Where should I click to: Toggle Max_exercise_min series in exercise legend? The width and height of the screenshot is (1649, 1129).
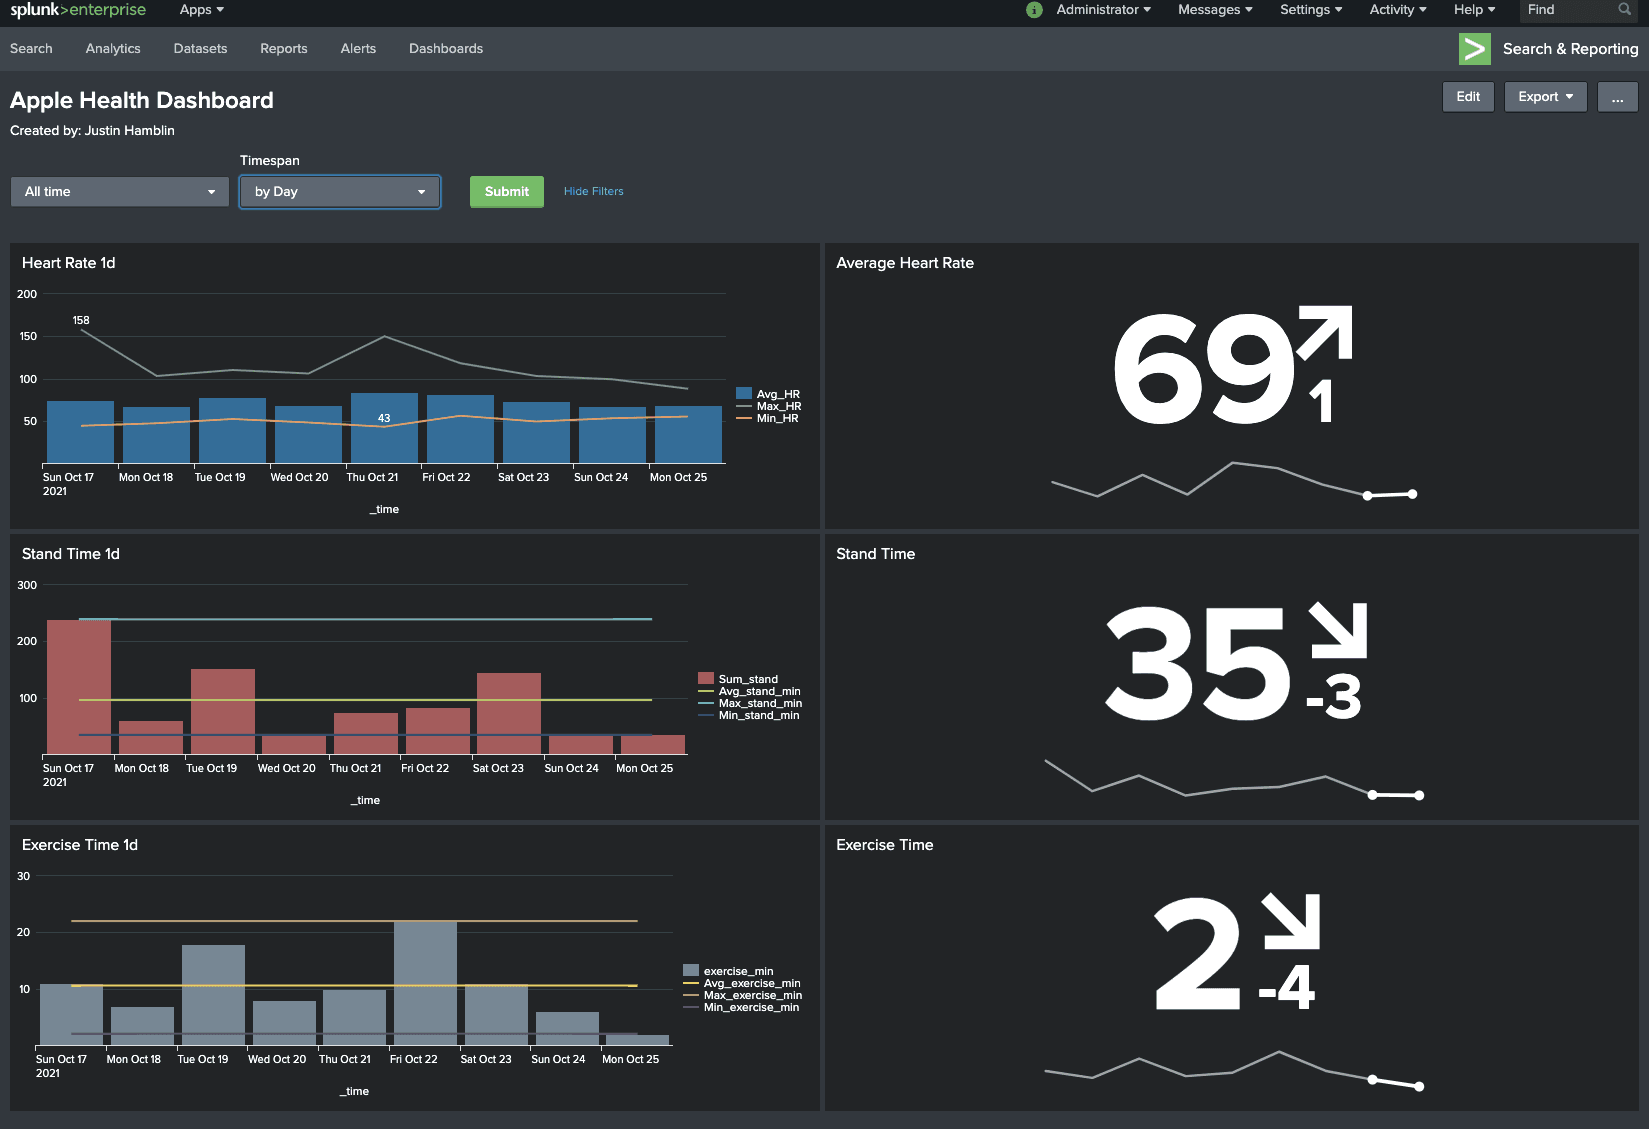(x=752, y=995)
